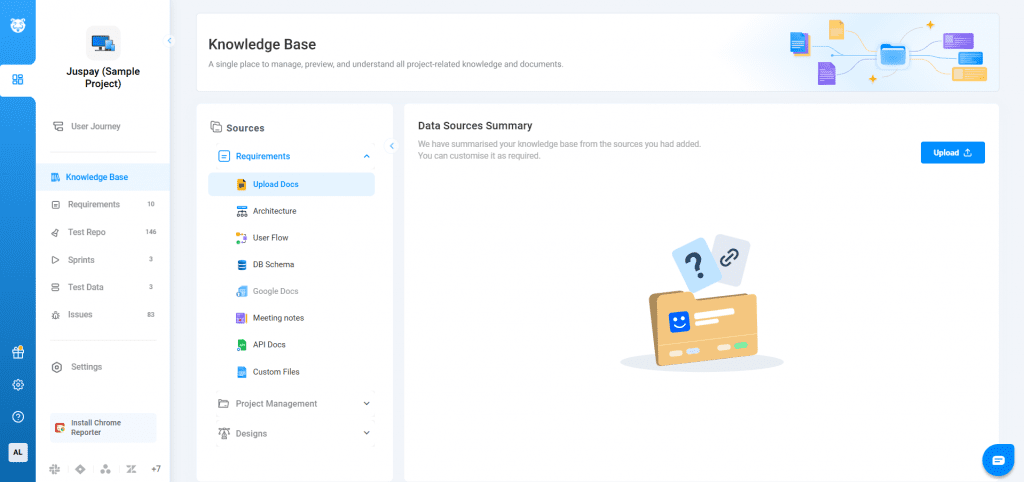Screen dimensions: 1024x482
Task: Open the gift box icon in blue rail
Action: pyautogui.click(x=18, y=352)
